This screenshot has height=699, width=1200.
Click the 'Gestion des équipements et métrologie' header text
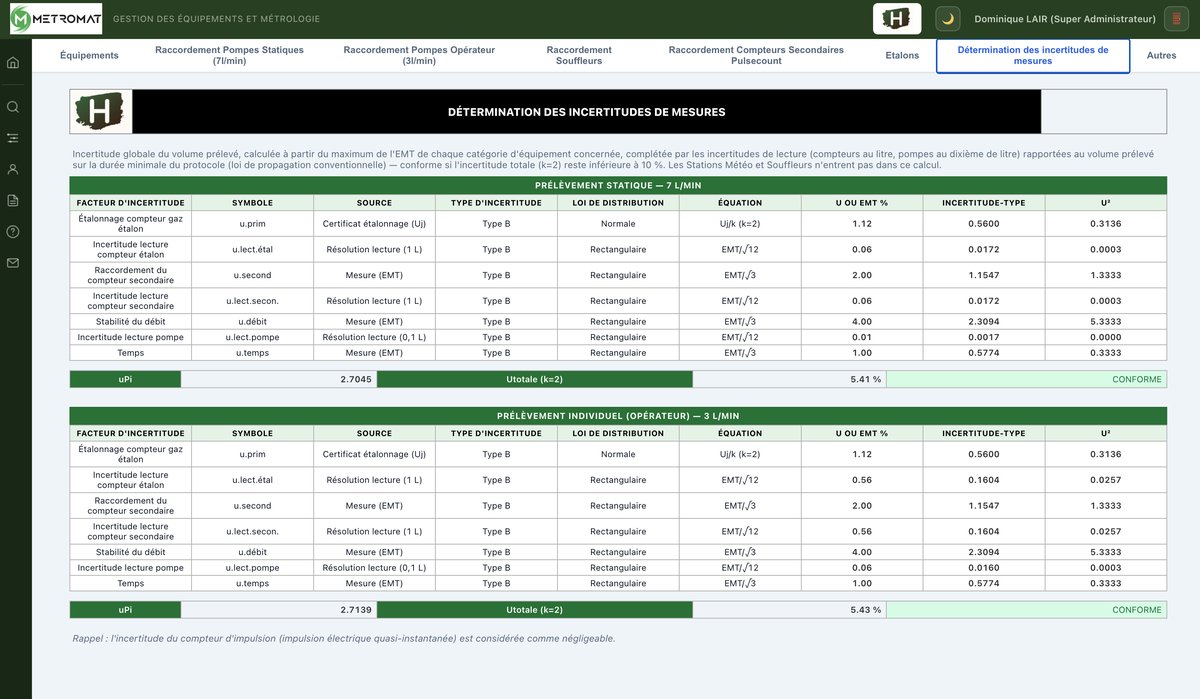click(x=217, y=19)
